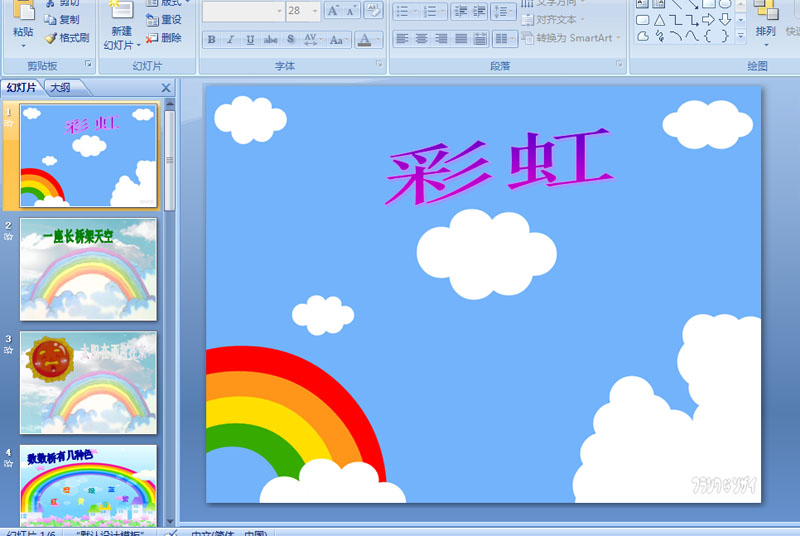Open Paragraph (段落) dialog launcher
Image resolution: width=800 pixels, height=536 pixels.
tap(619, 64)
